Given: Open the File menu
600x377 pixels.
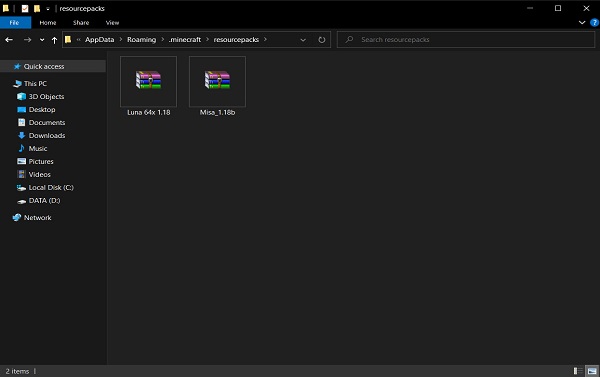Looking at the screenshot, I should (15, 23).
